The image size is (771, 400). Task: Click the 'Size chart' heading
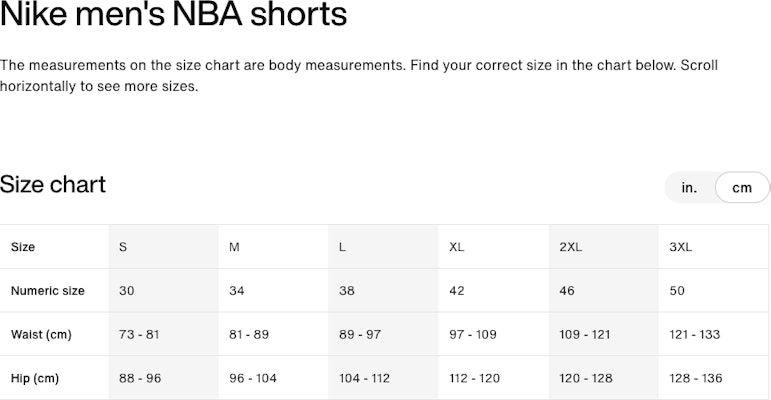click(x=53, y=185)
